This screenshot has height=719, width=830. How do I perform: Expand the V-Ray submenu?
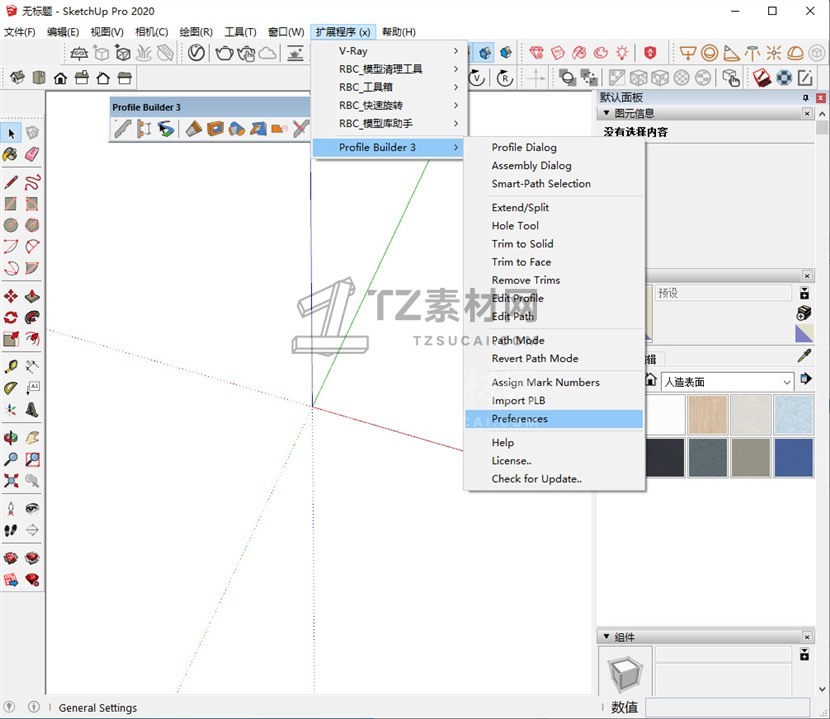390,51
